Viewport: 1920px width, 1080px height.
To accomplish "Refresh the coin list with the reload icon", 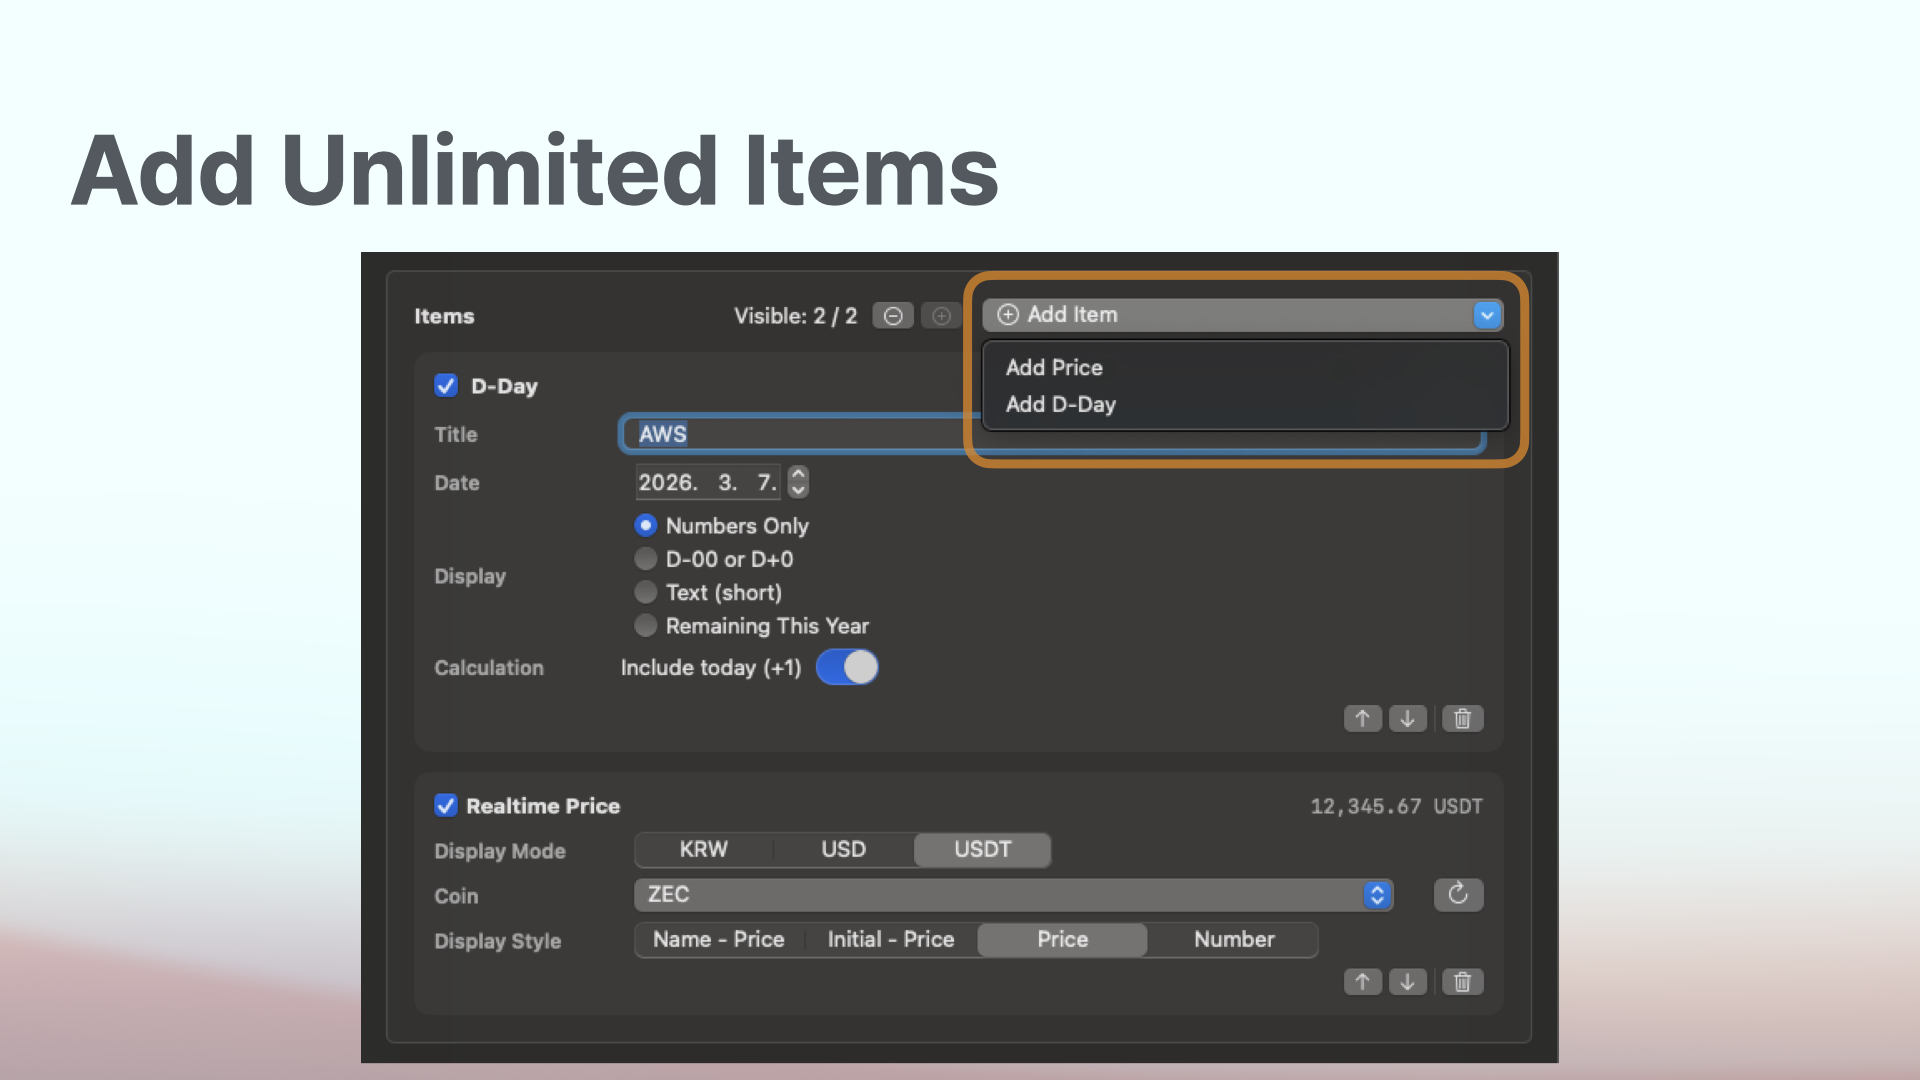I will [x=1458, y=894].
